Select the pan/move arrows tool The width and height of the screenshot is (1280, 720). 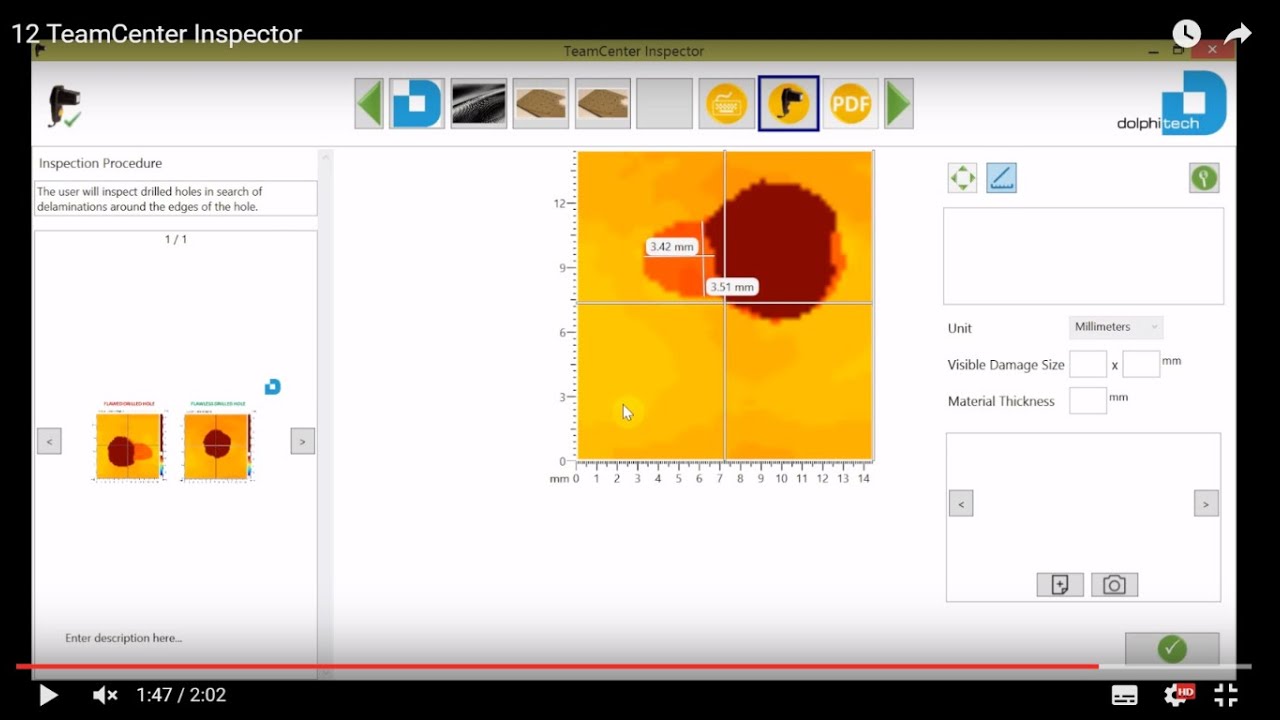(x=962, y=178)
